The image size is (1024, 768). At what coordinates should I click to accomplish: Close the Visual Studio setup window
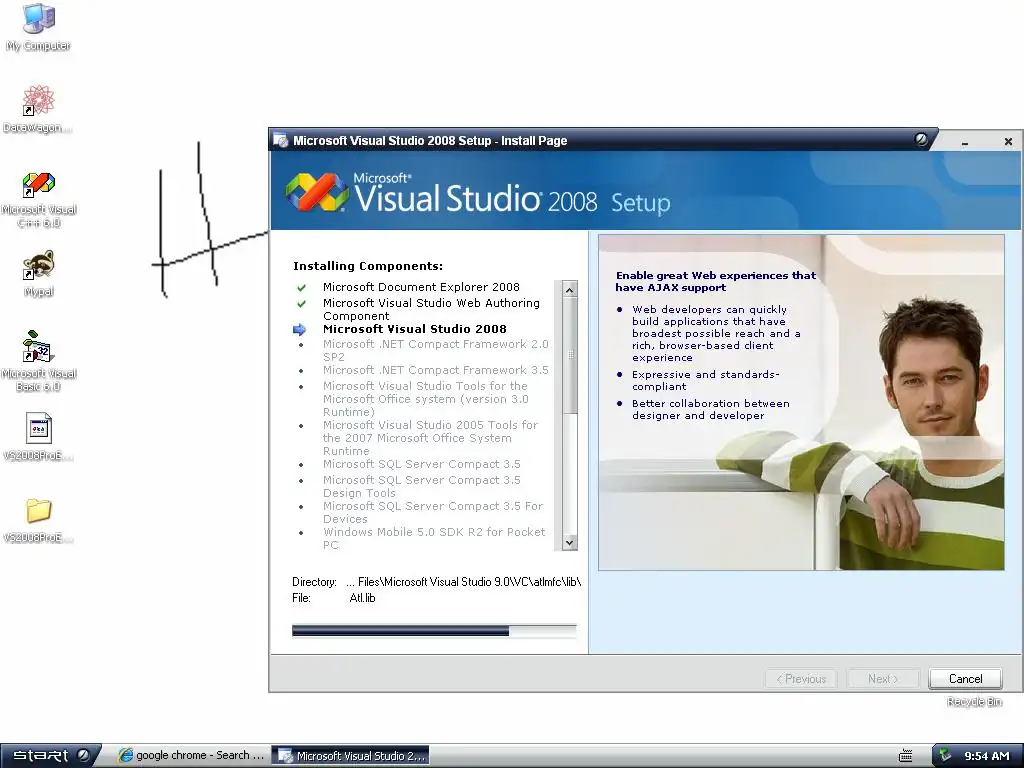1008,142
